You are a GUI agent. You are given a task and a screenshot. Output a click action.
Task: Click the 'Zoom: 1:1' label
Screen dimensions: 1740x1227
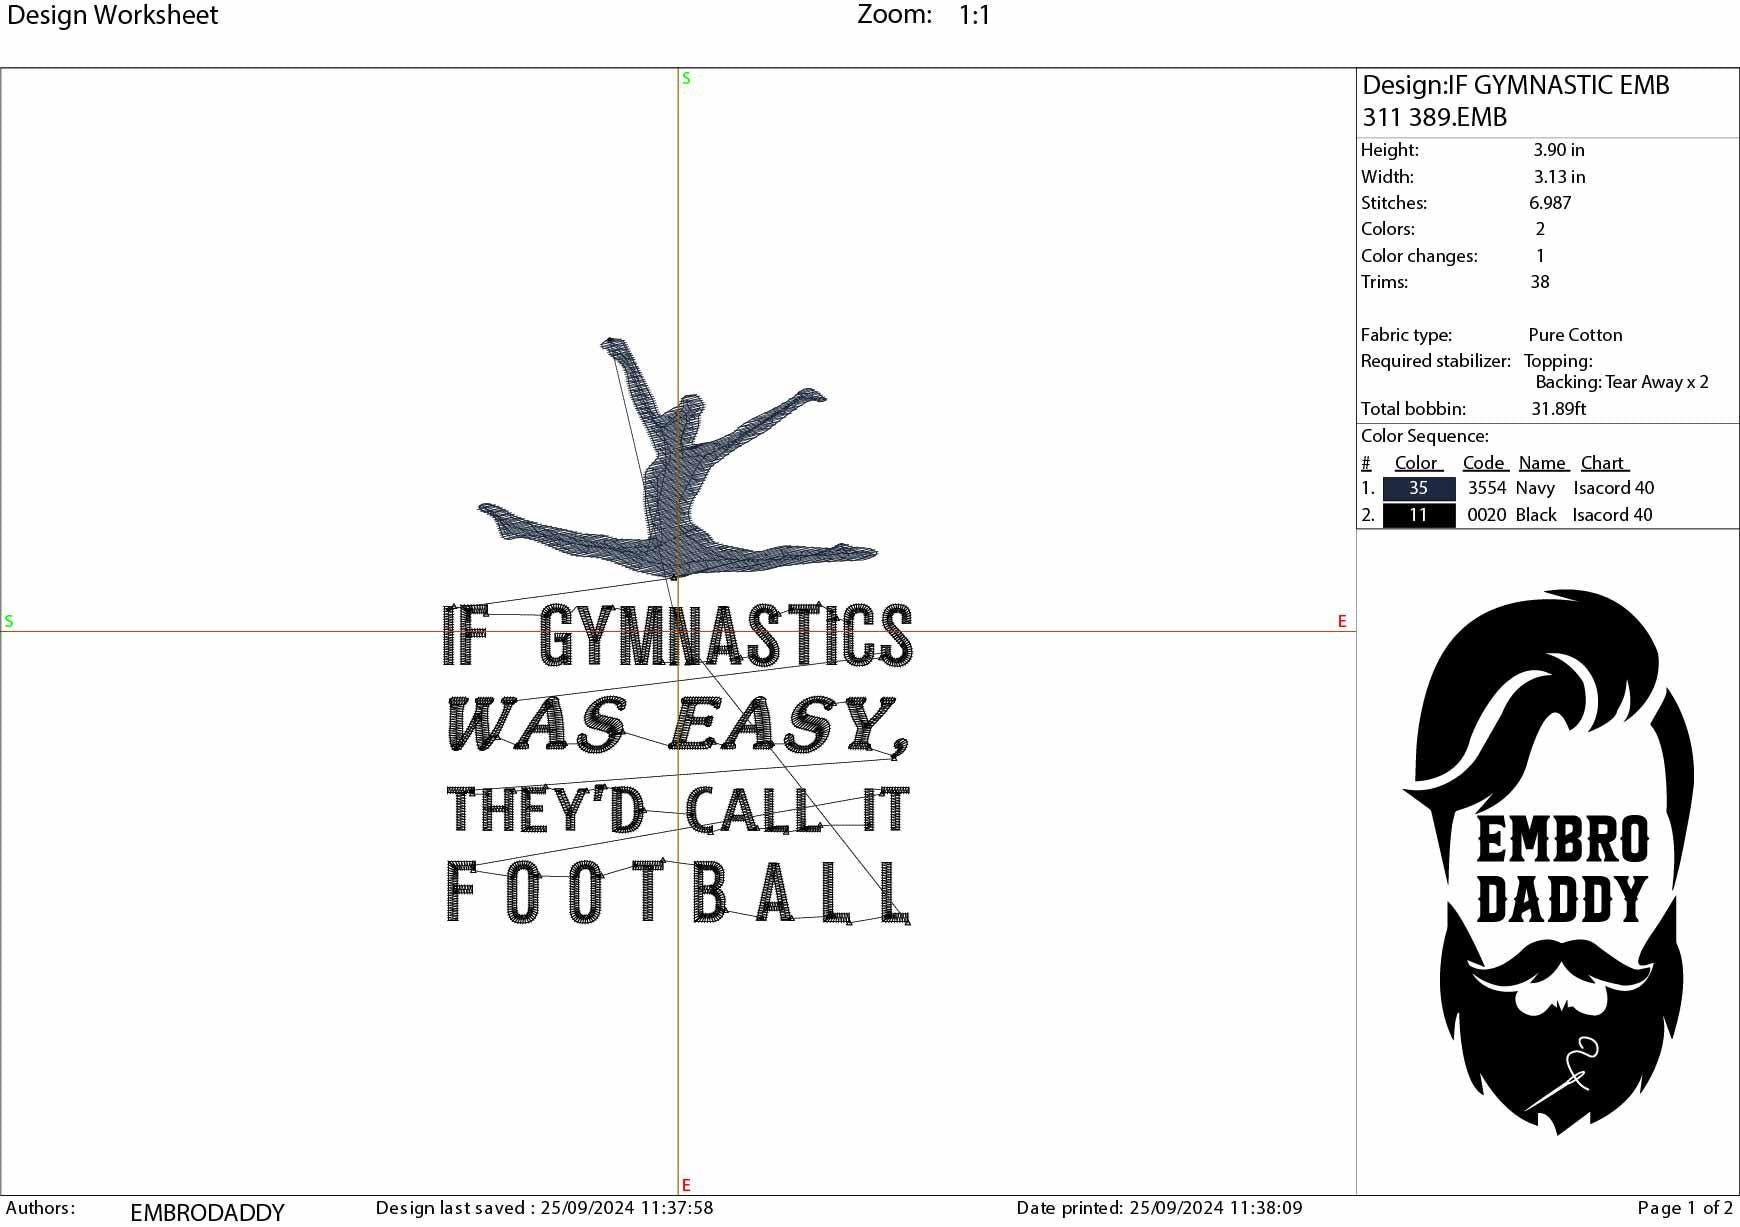[924, 15]
